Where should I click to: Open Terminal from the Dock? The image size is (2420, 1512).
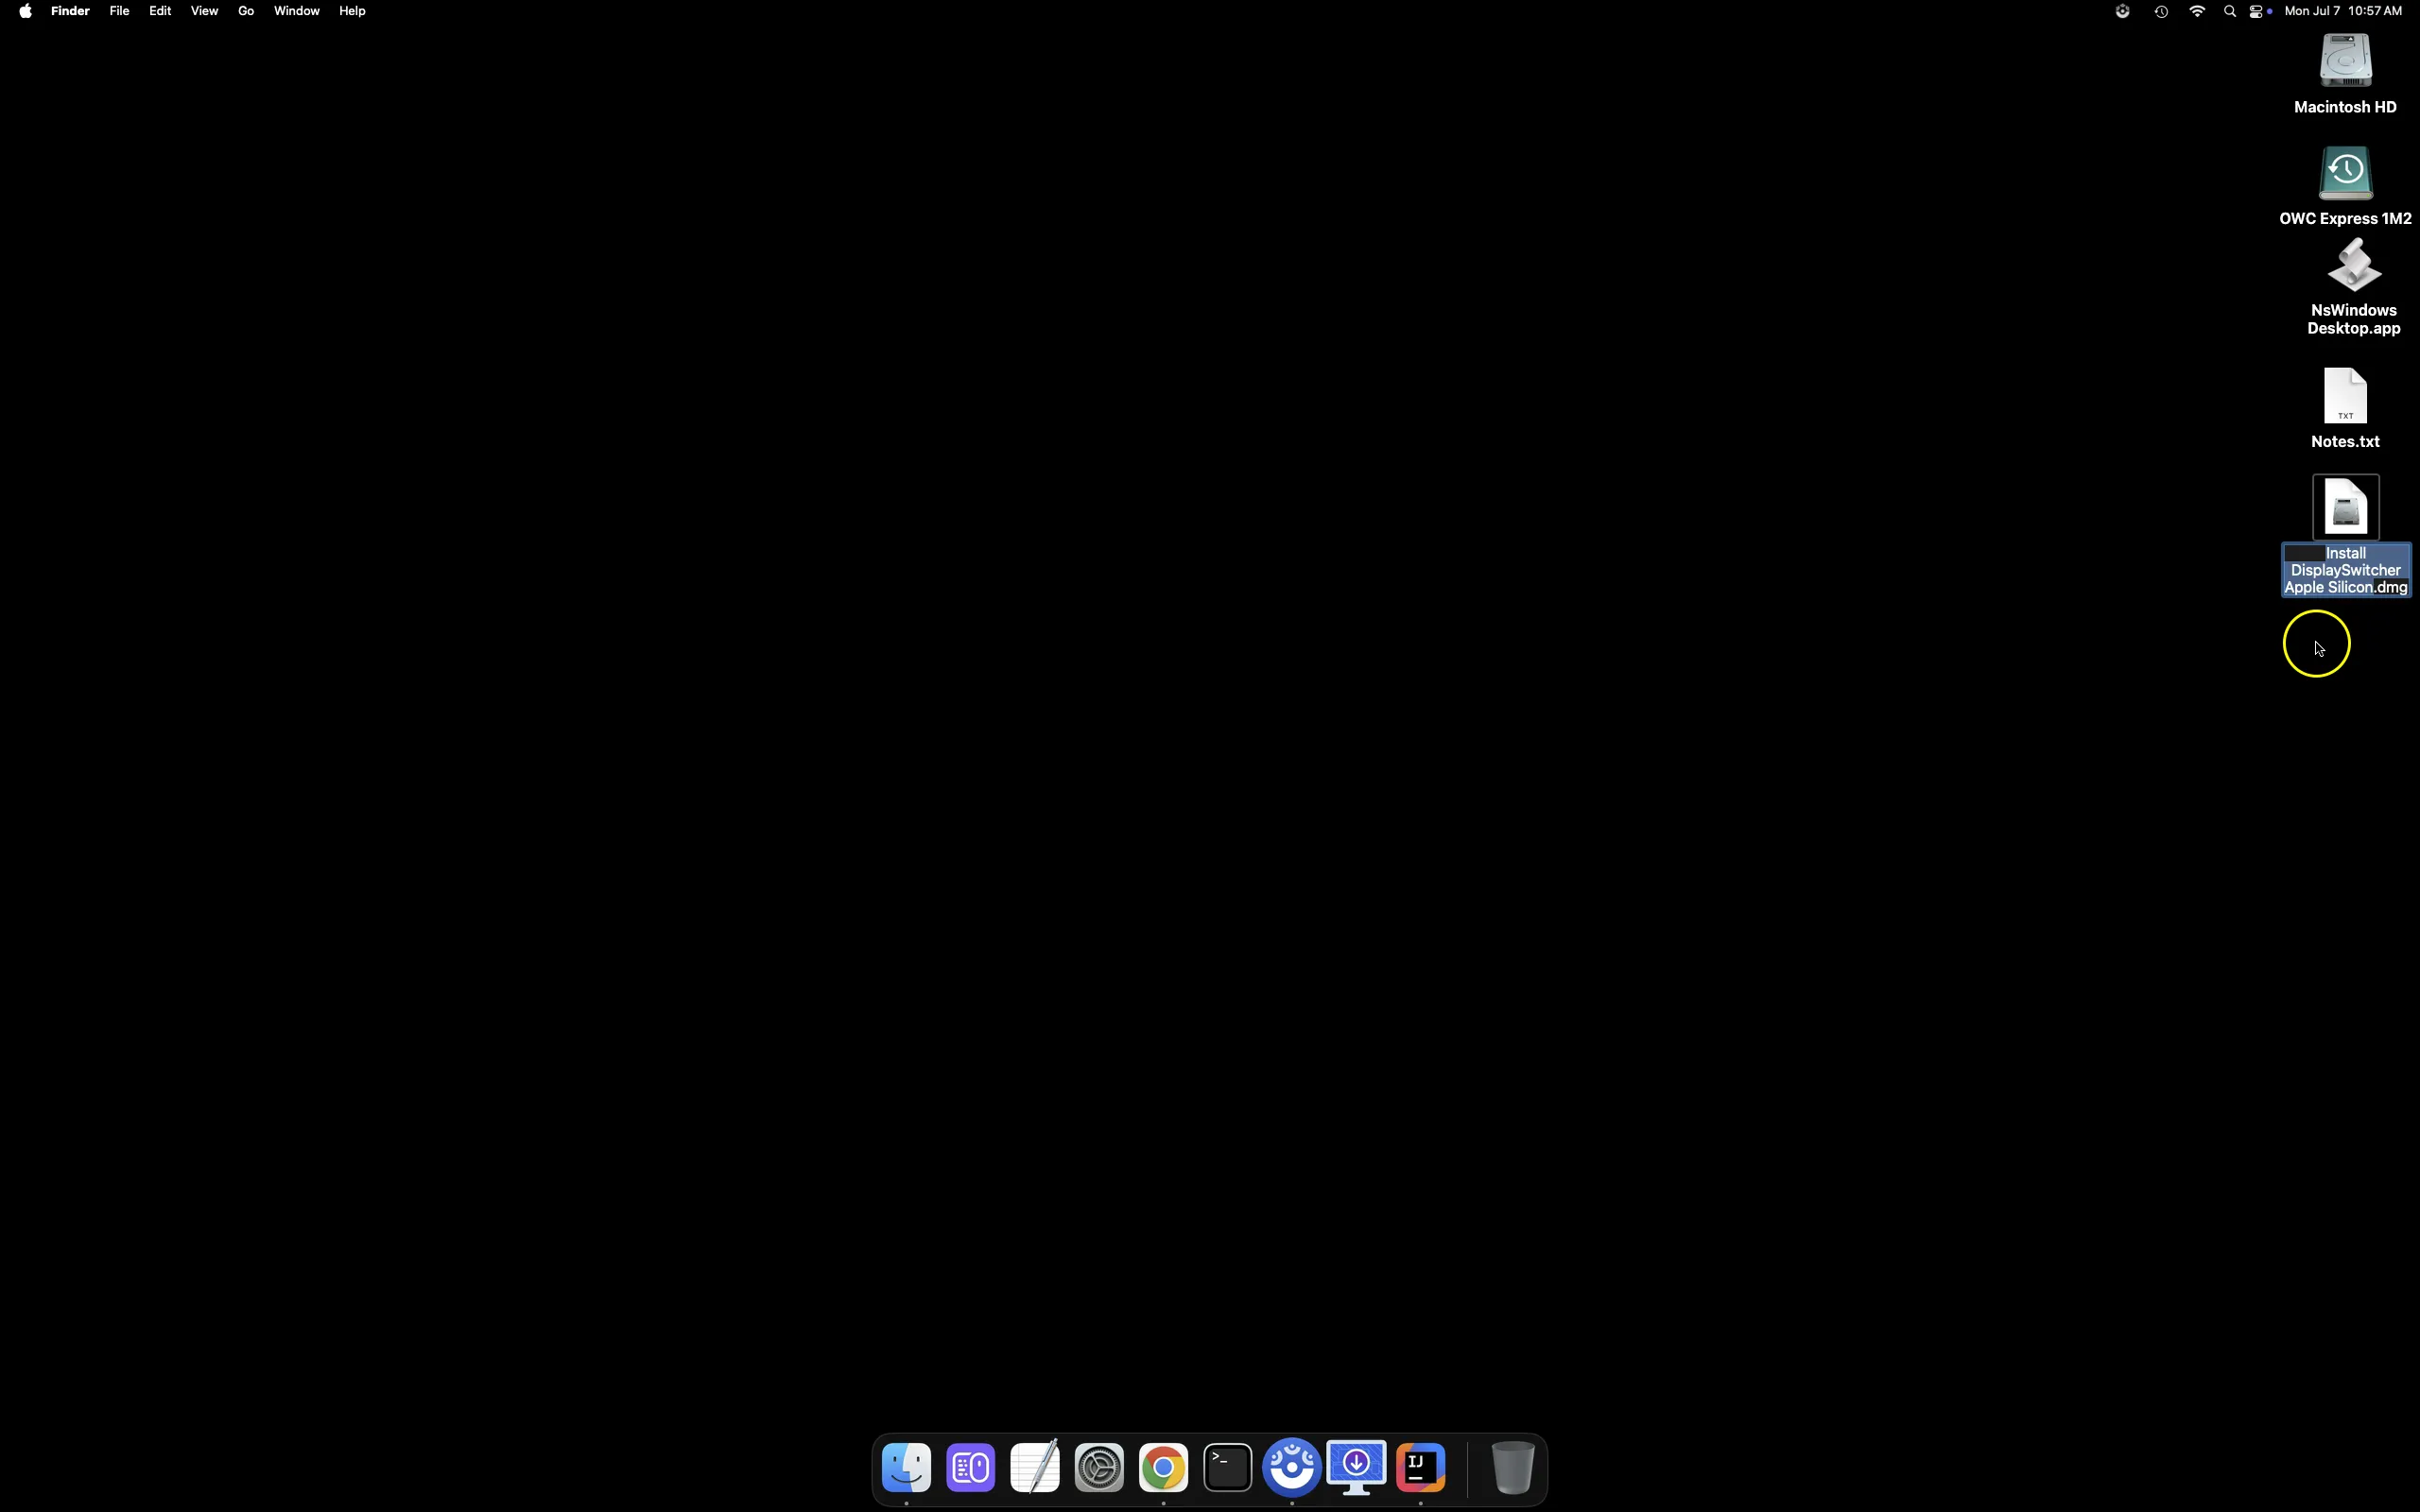pyautogui.click(x=1229, y=1468)
